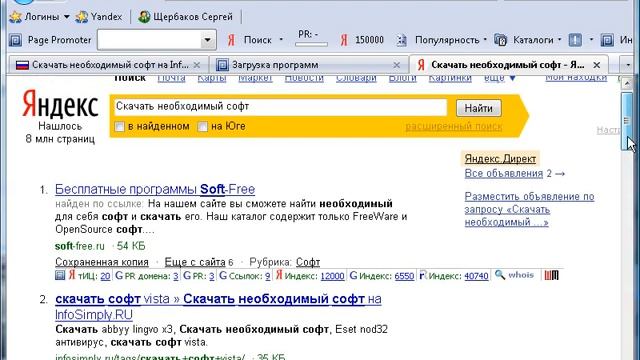
Task: Click the Найти search button
Action: coord(478,108)
